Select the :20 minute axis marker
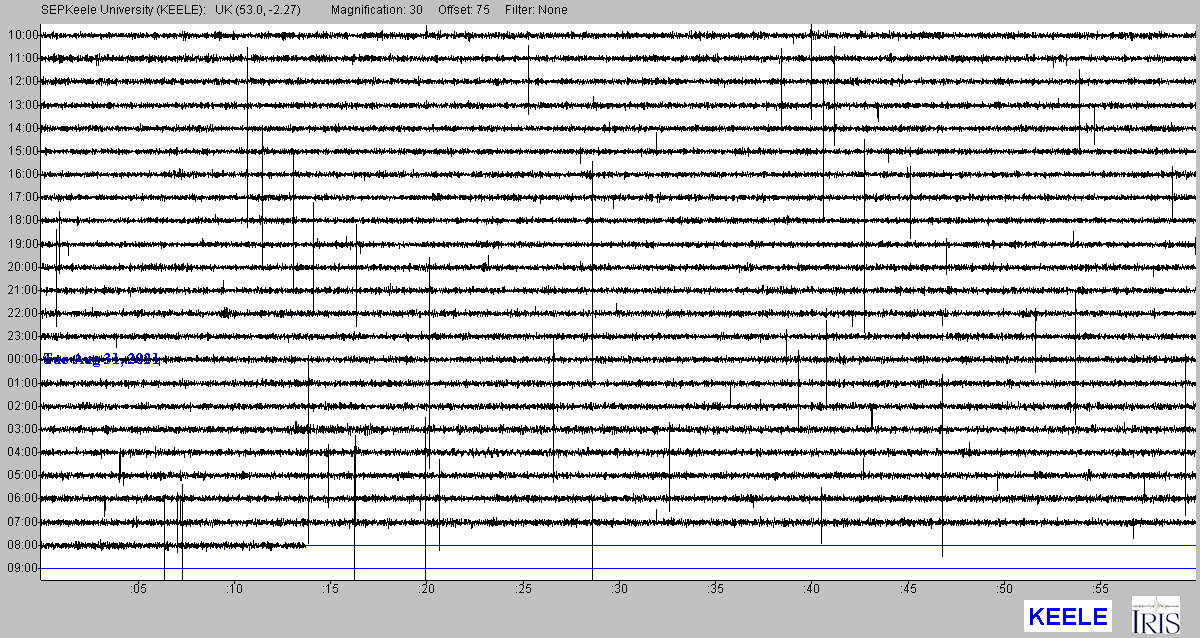This screenshot has width=1200, height=638. click(x=427, y=589)
